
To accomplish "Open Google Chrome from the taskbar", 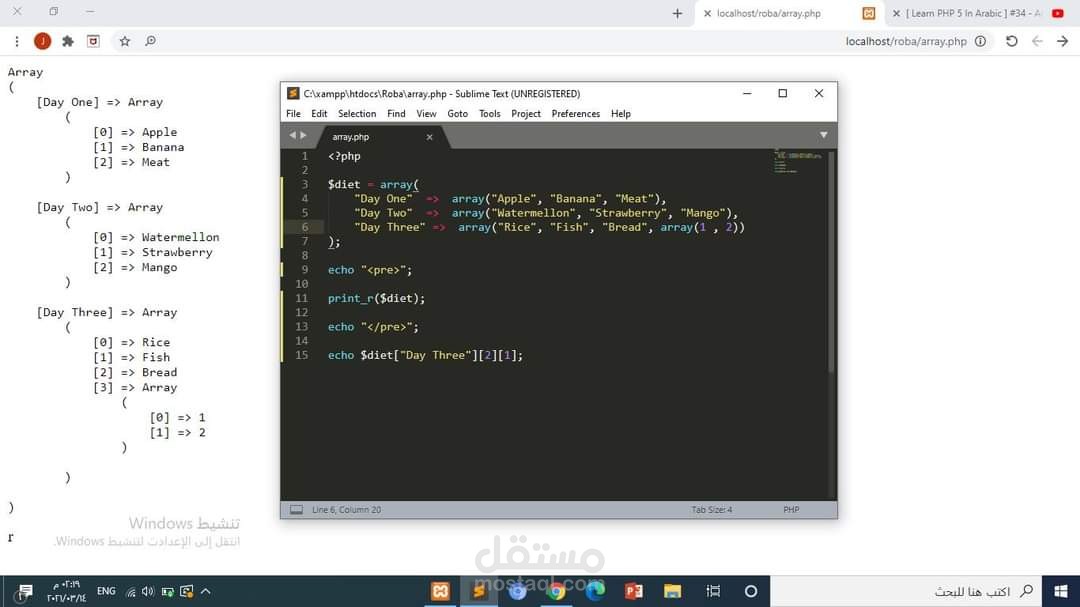I will (557, 591).
